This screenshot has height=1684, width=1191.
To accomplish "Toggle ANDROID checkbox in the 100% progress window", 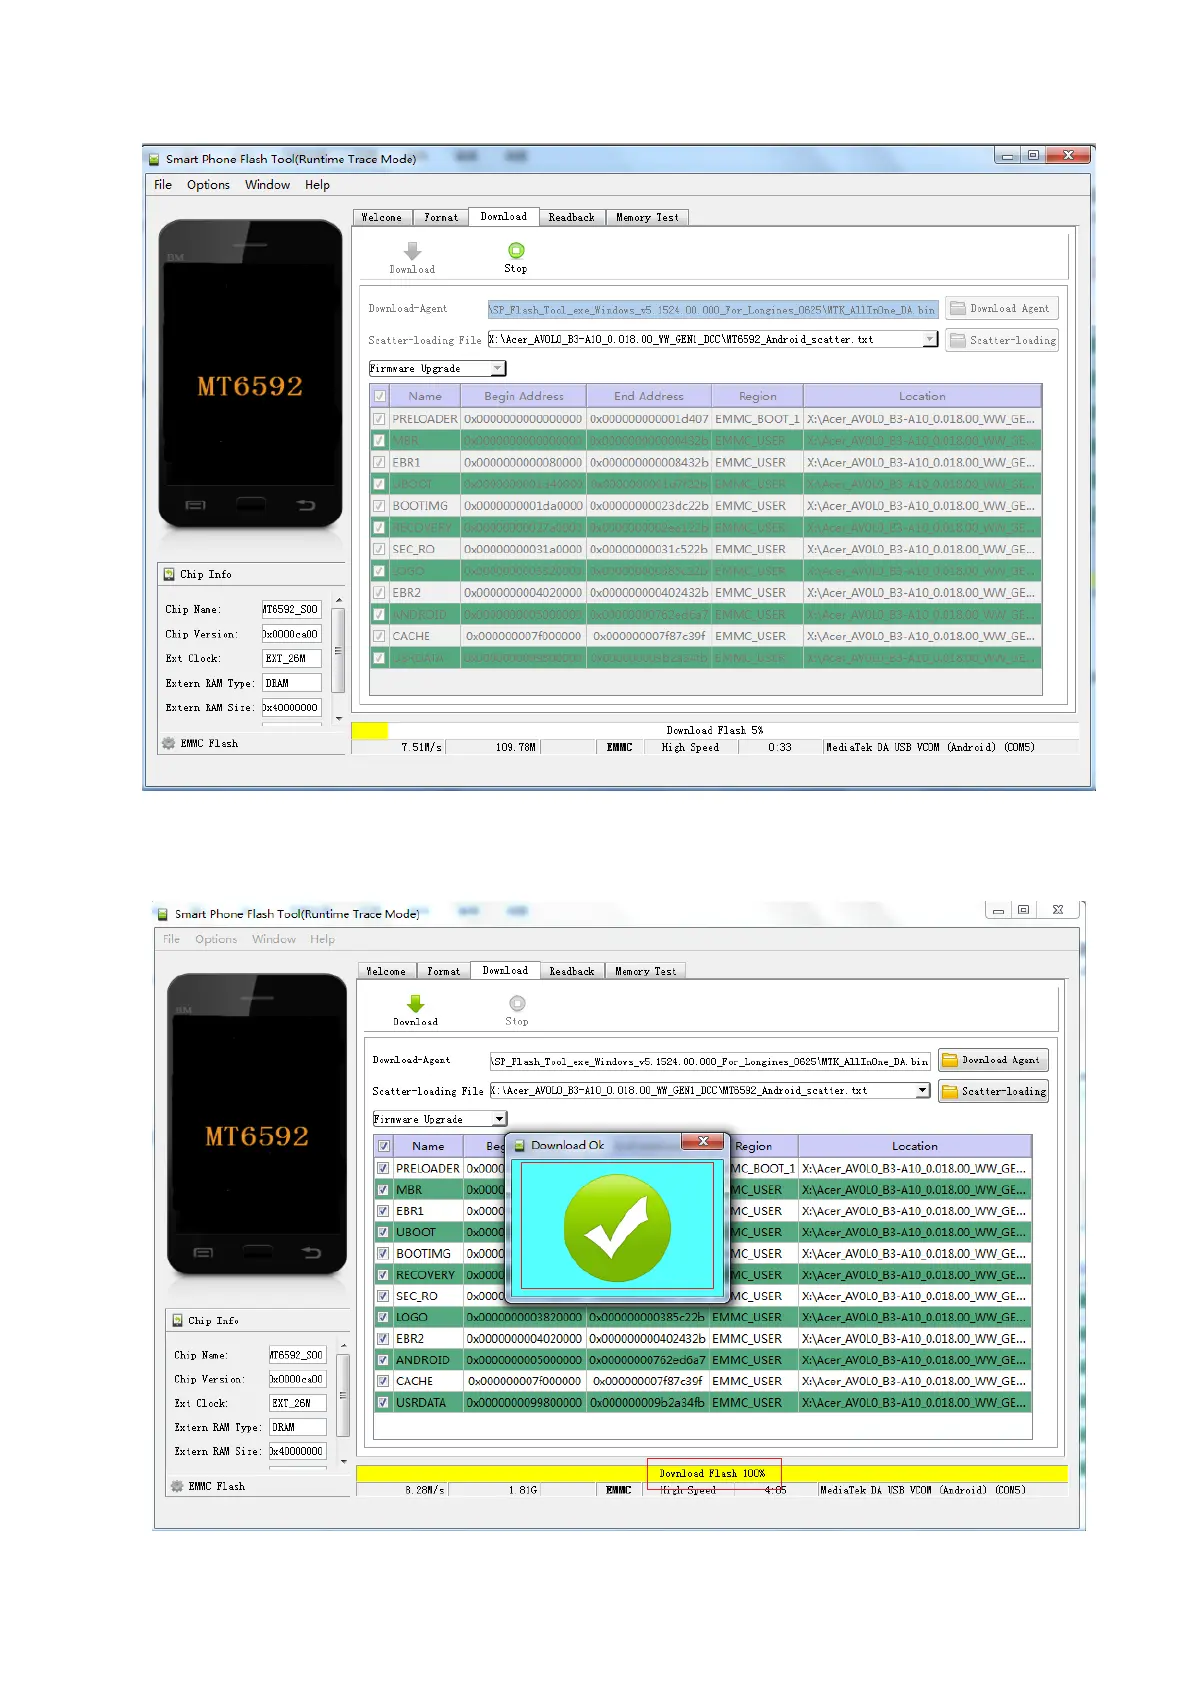I will coord(383,1360).
